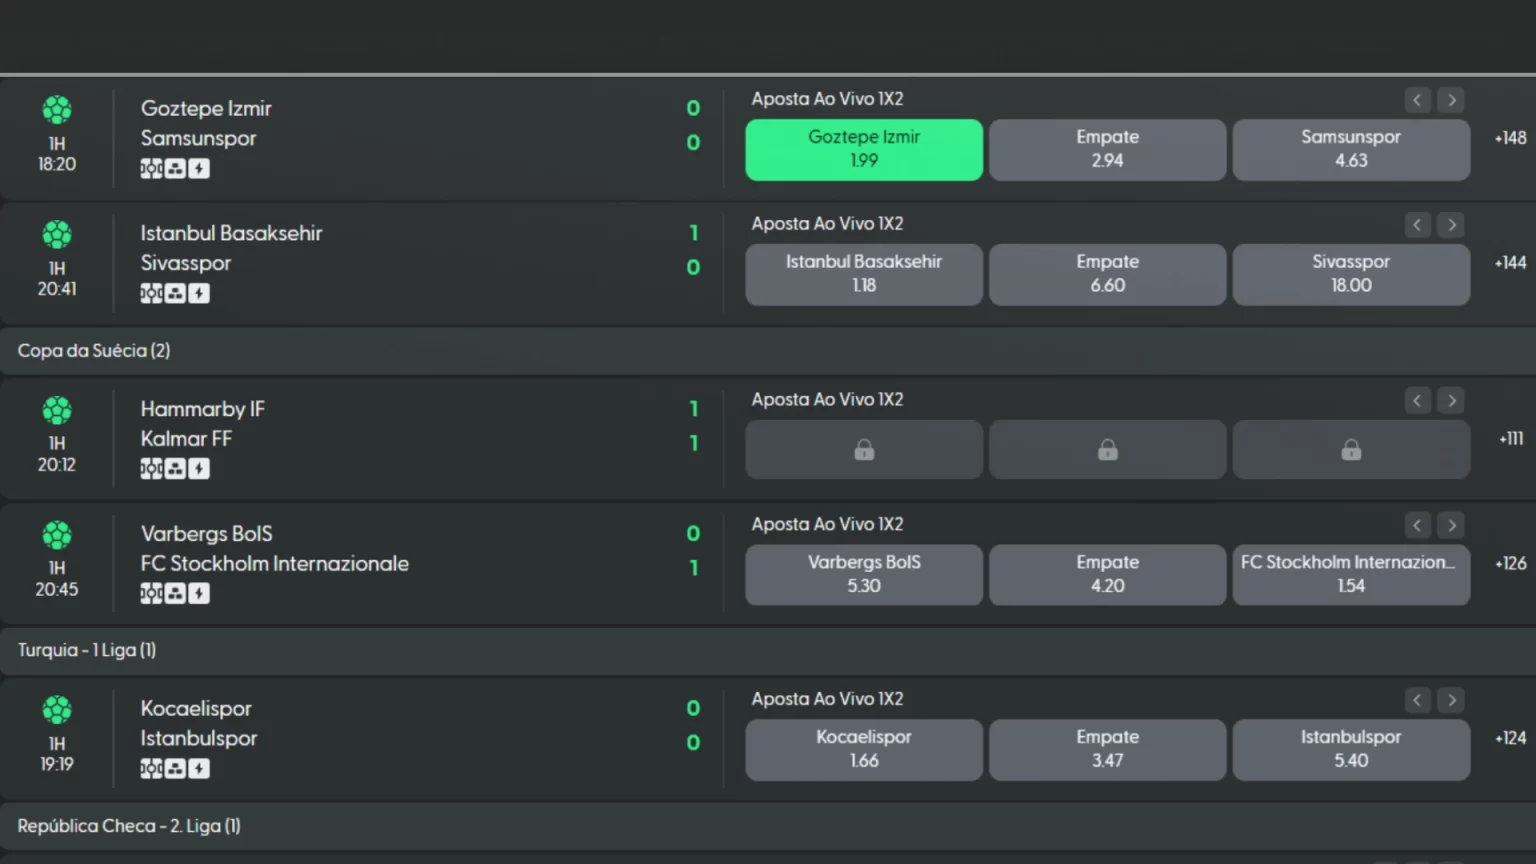
Task: Click lightning bolt icon under Samsunspor
Action: (199, 169)
